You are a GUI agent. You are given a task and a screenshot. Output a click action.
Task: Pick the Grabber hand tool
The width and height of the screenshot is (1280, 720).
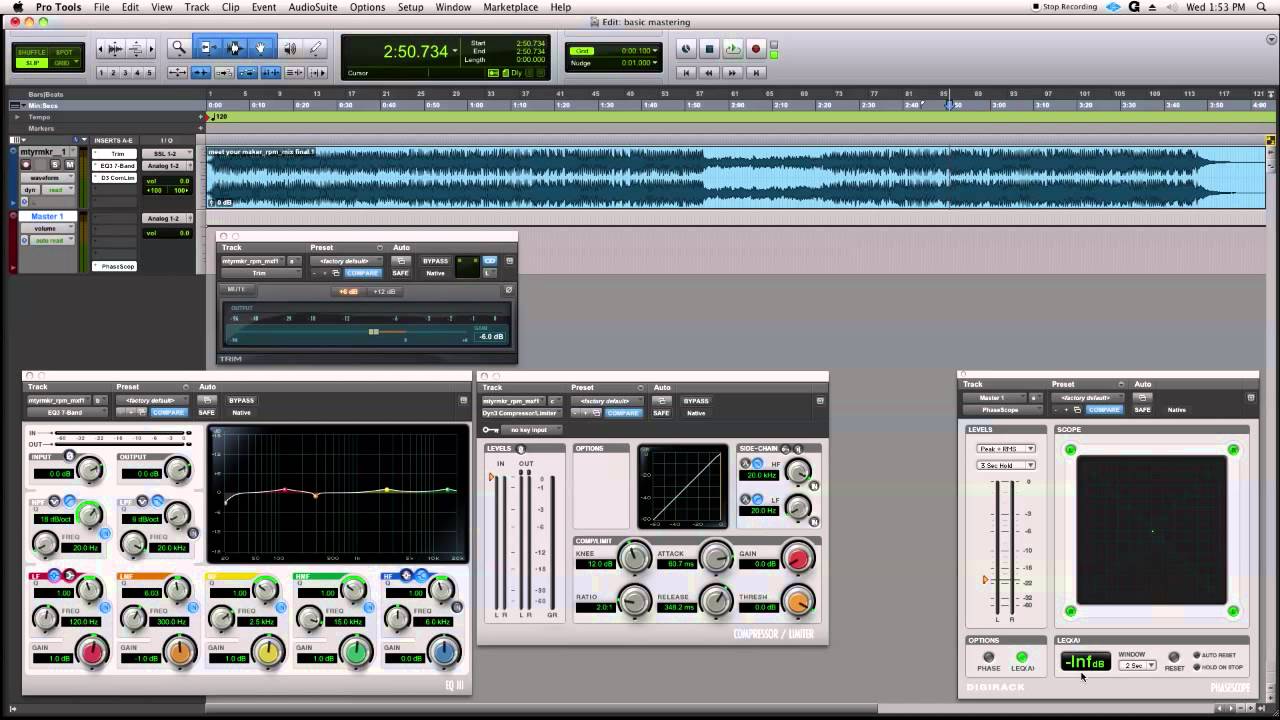click(x=261, y=47)
